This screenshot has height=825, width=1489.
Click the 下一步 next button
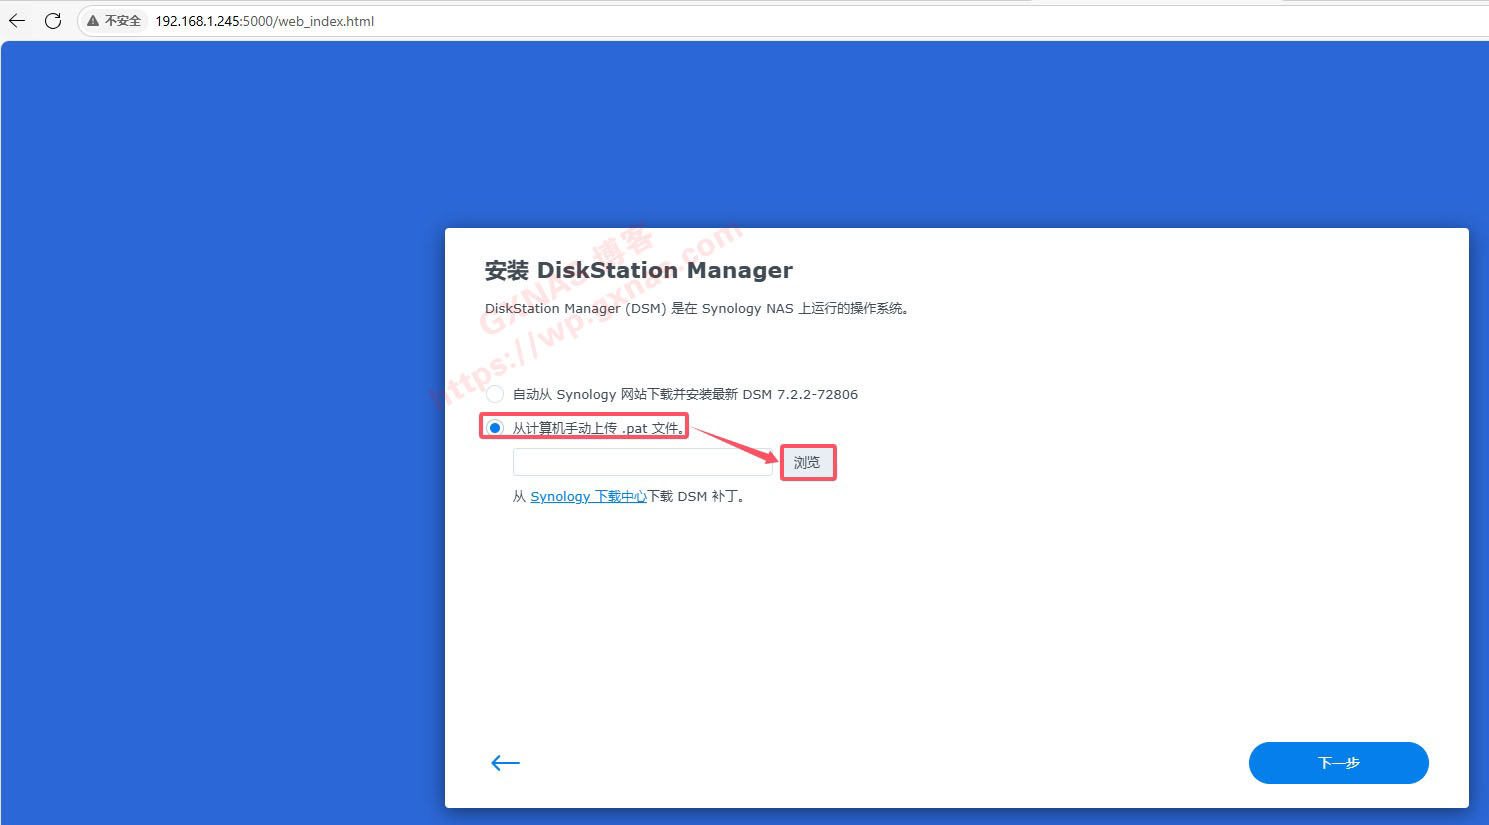[x=1338, y=763]
